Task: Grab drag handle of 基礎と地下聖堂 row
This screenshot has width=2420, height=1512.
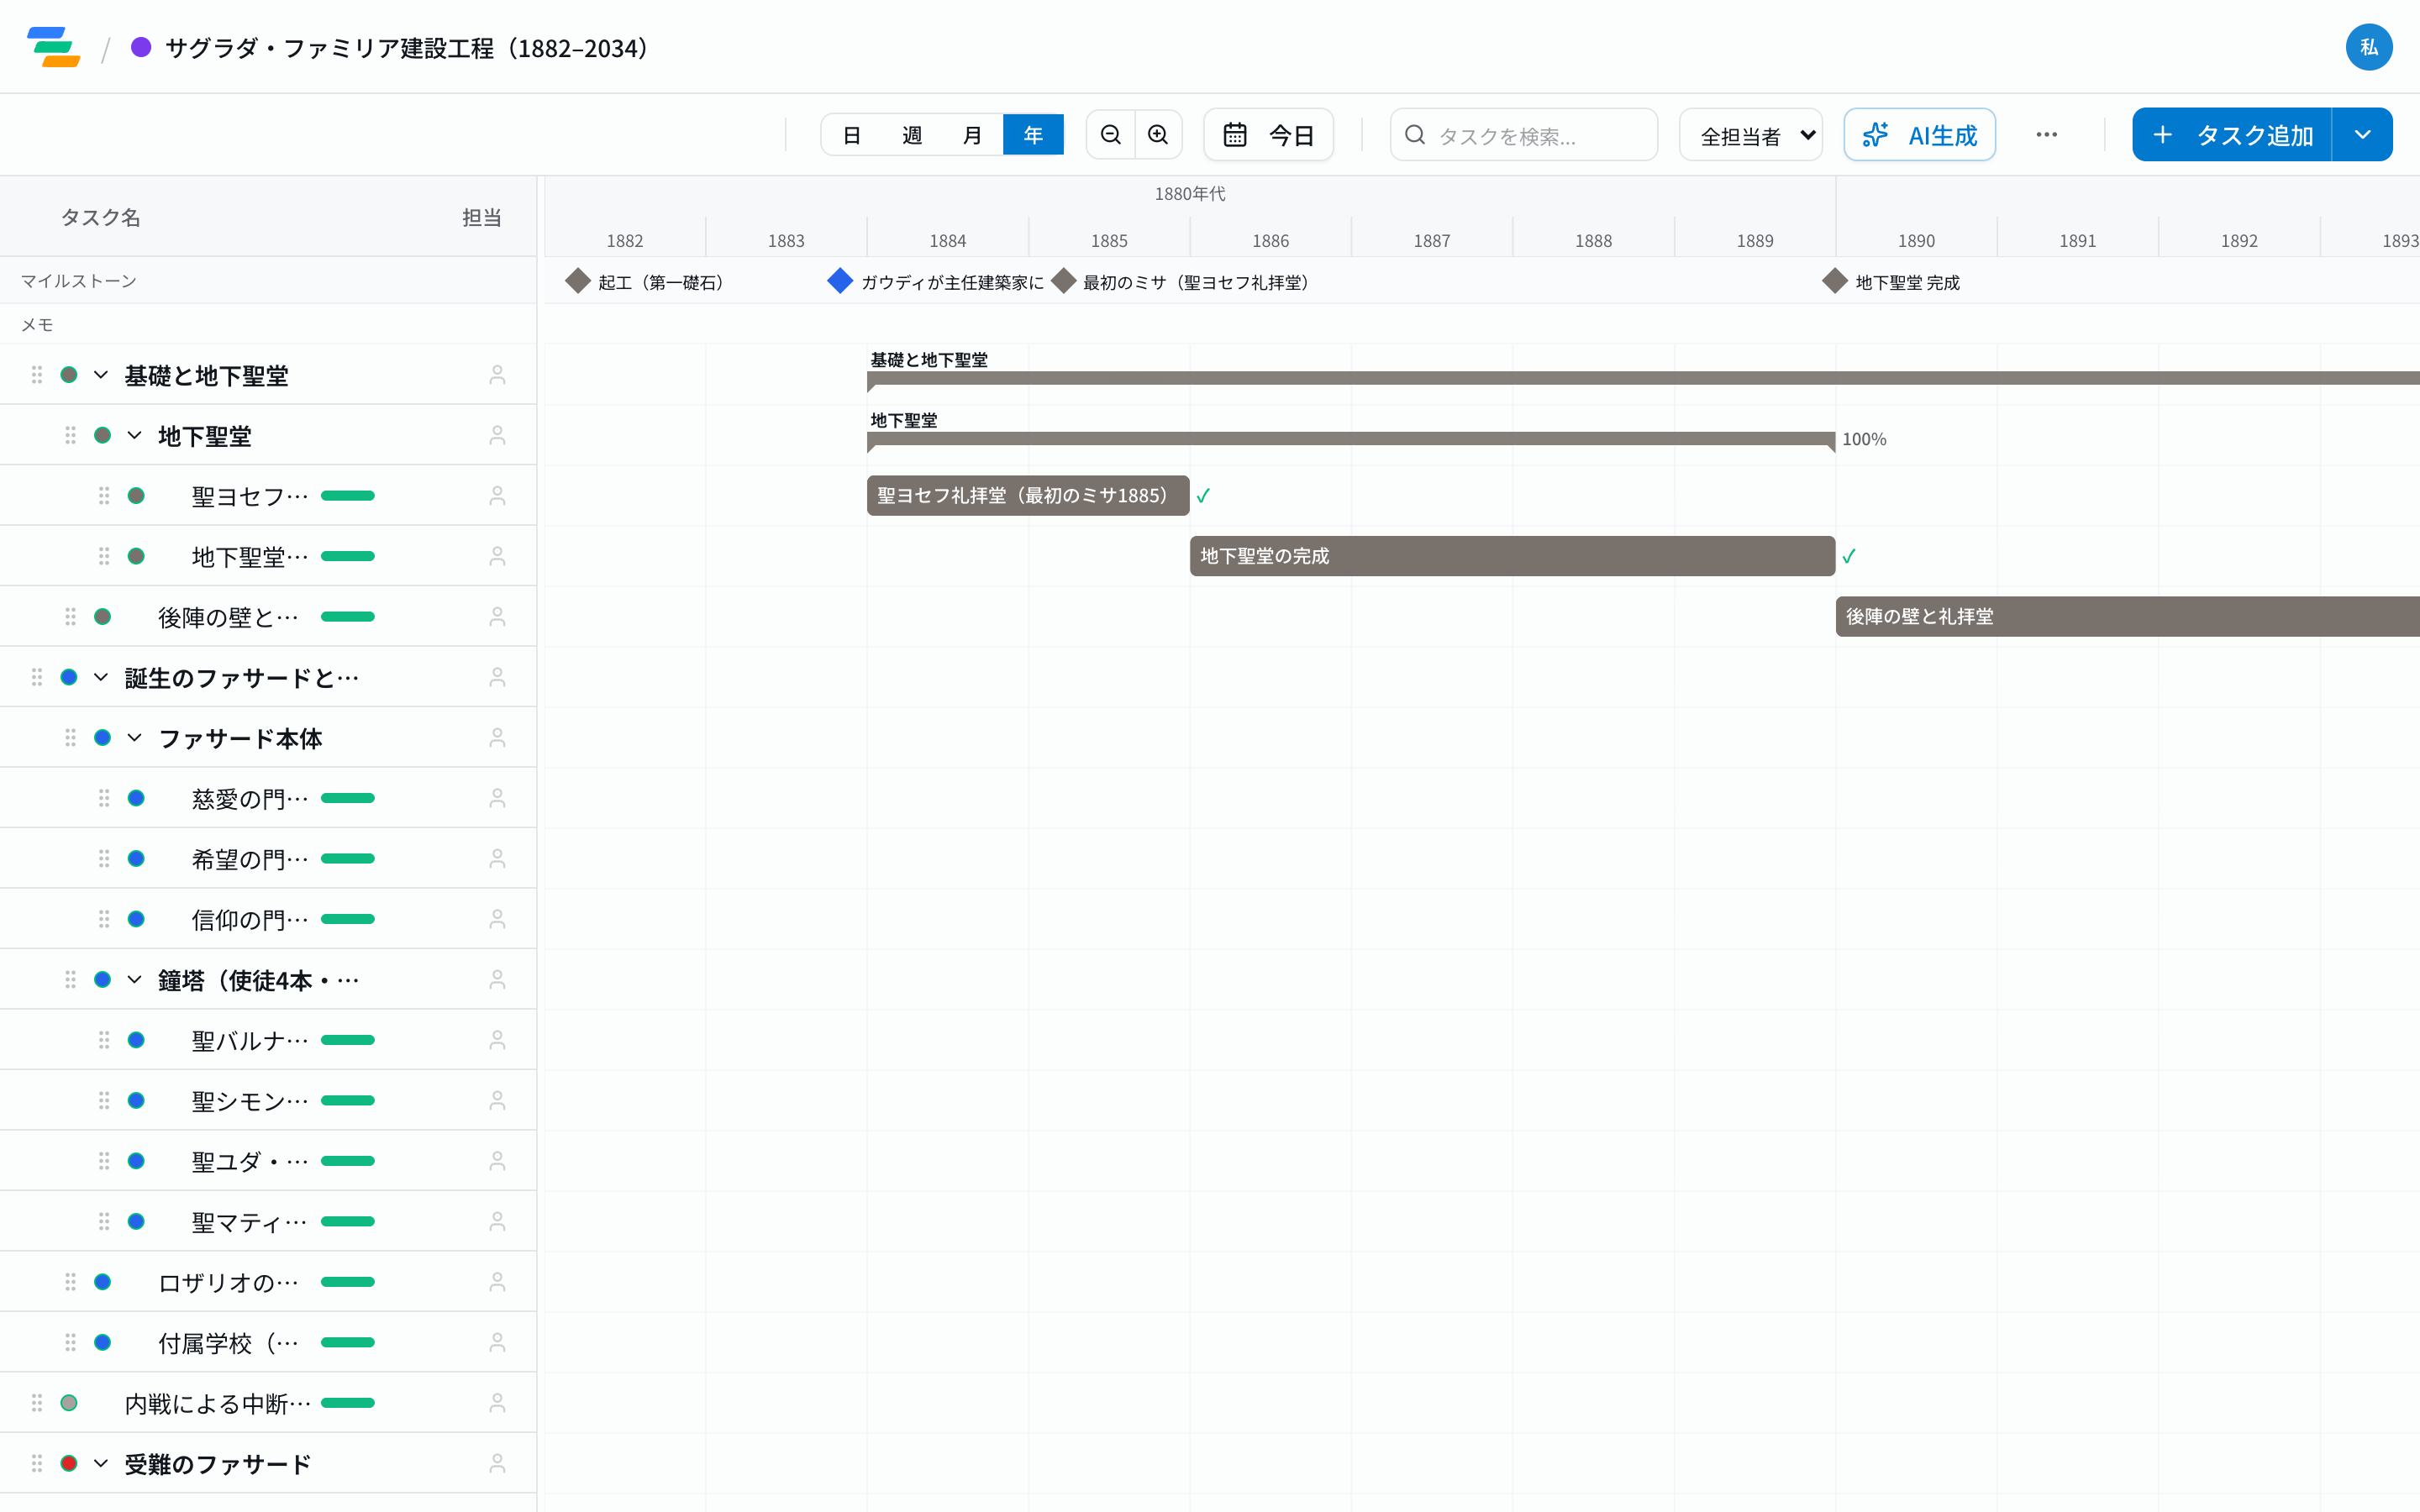Action: click(37, 375)
